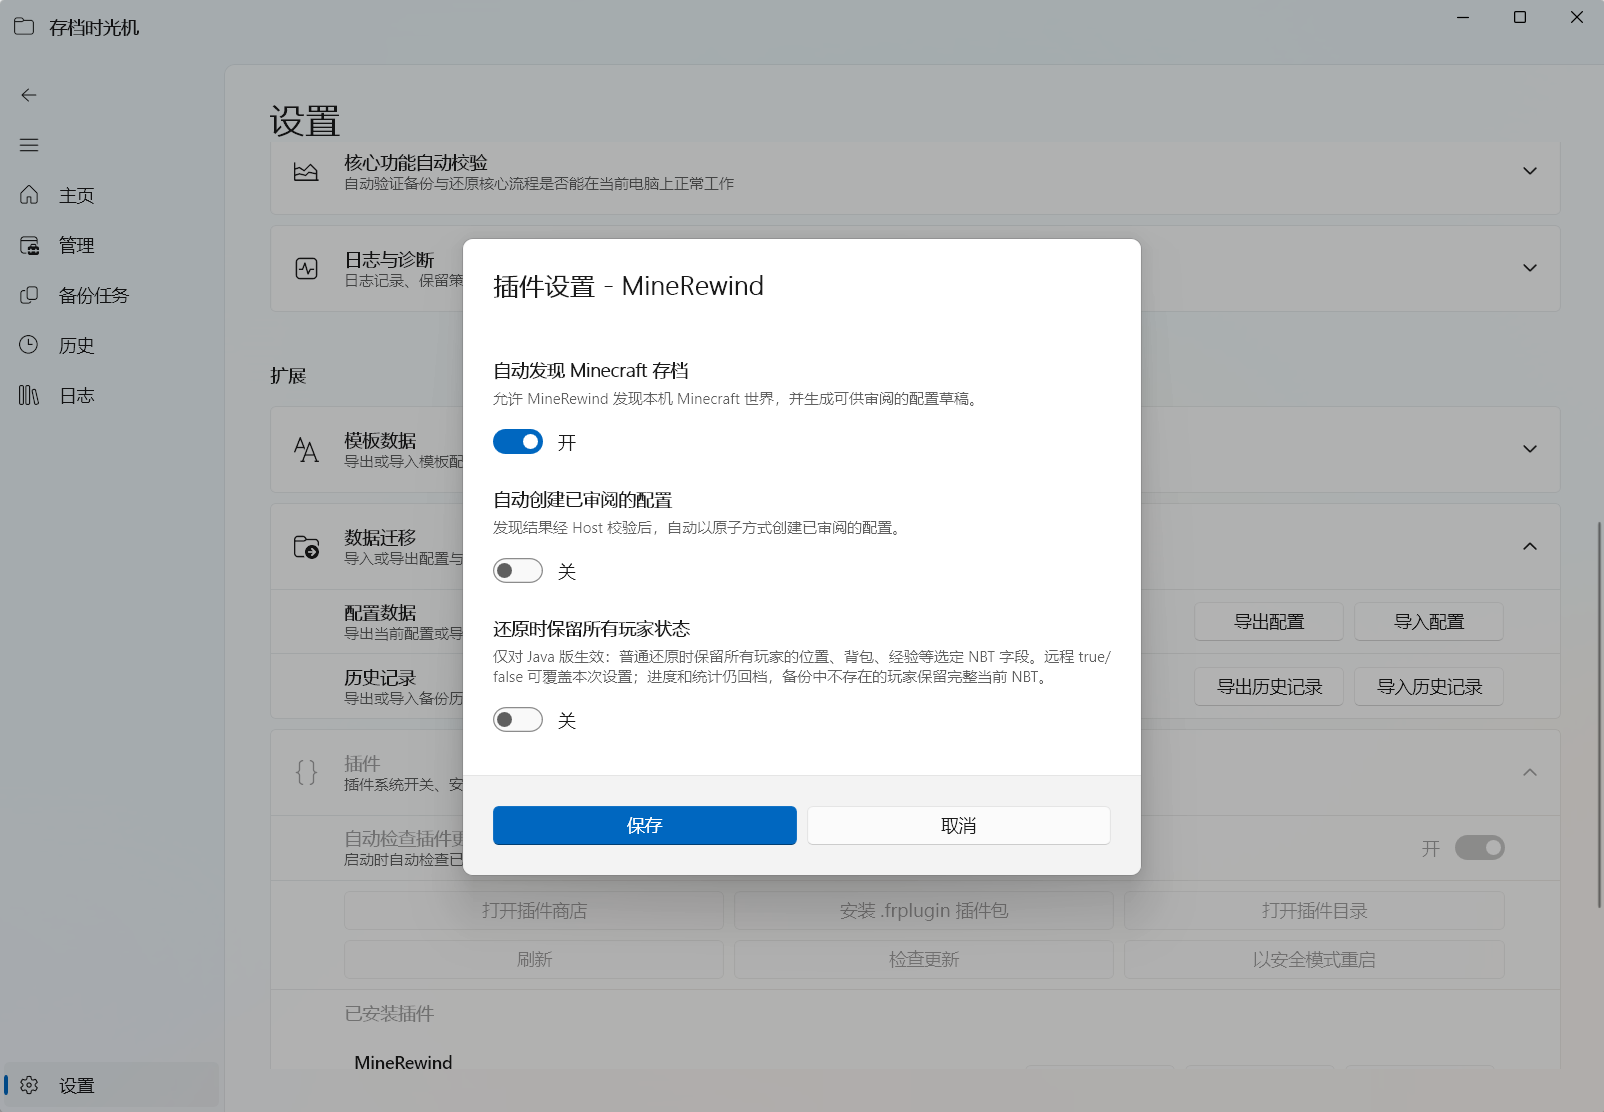The width and height of the screenshot is (1604, 1112).
Task: Click 导入配置 button
Action: [x=1429, y=622]
